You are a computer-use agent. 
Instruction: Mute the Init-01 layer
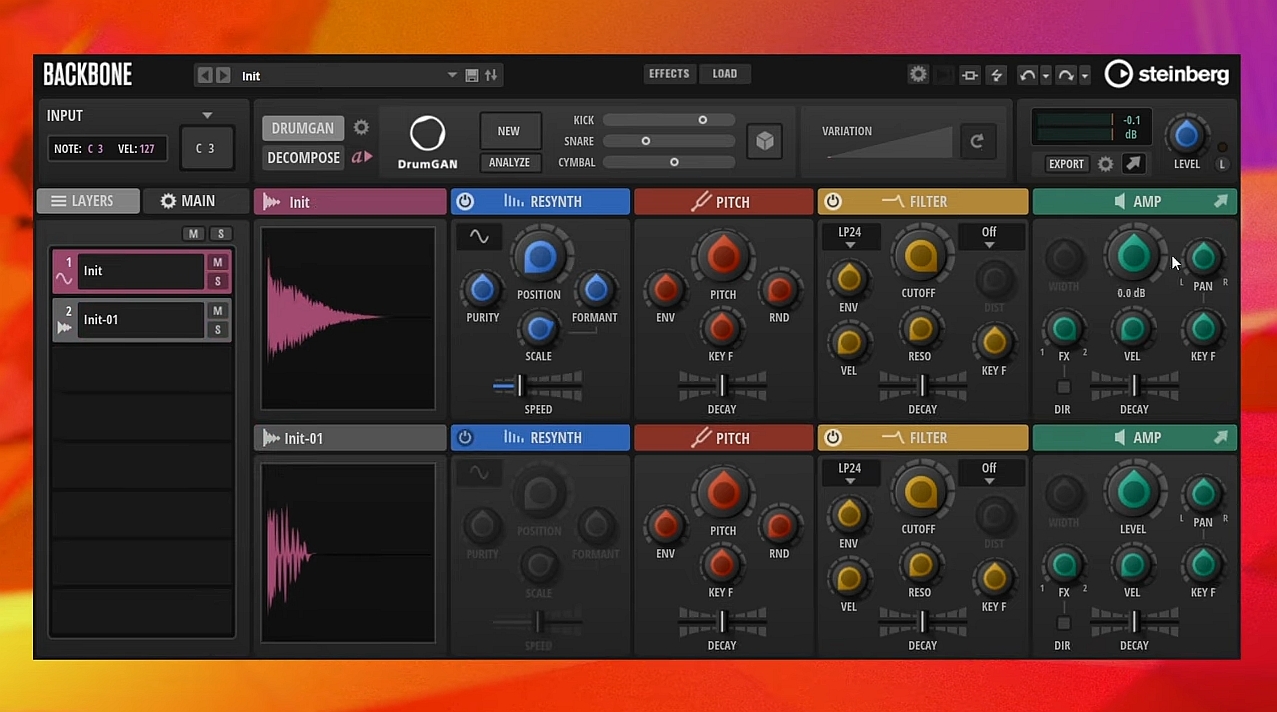[x=217, y=311]
